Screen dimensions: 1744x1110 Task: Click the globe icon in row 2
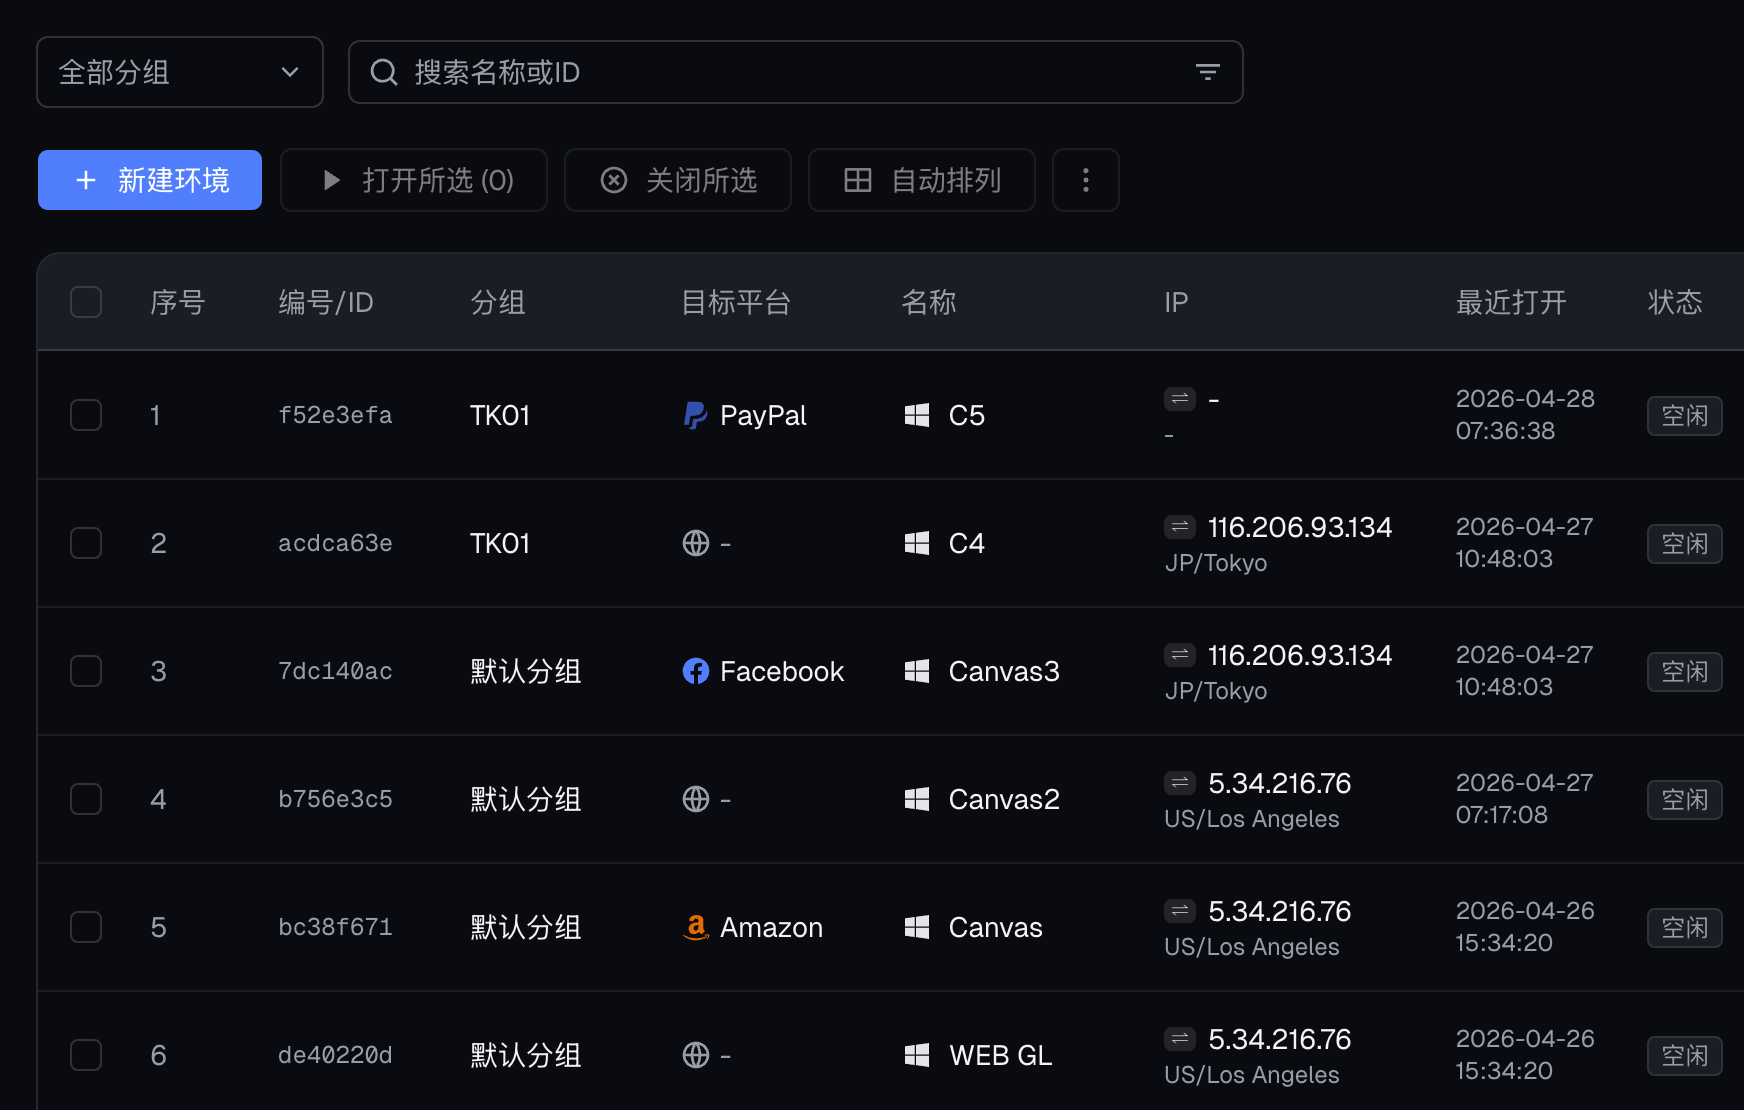coord(695,543)
